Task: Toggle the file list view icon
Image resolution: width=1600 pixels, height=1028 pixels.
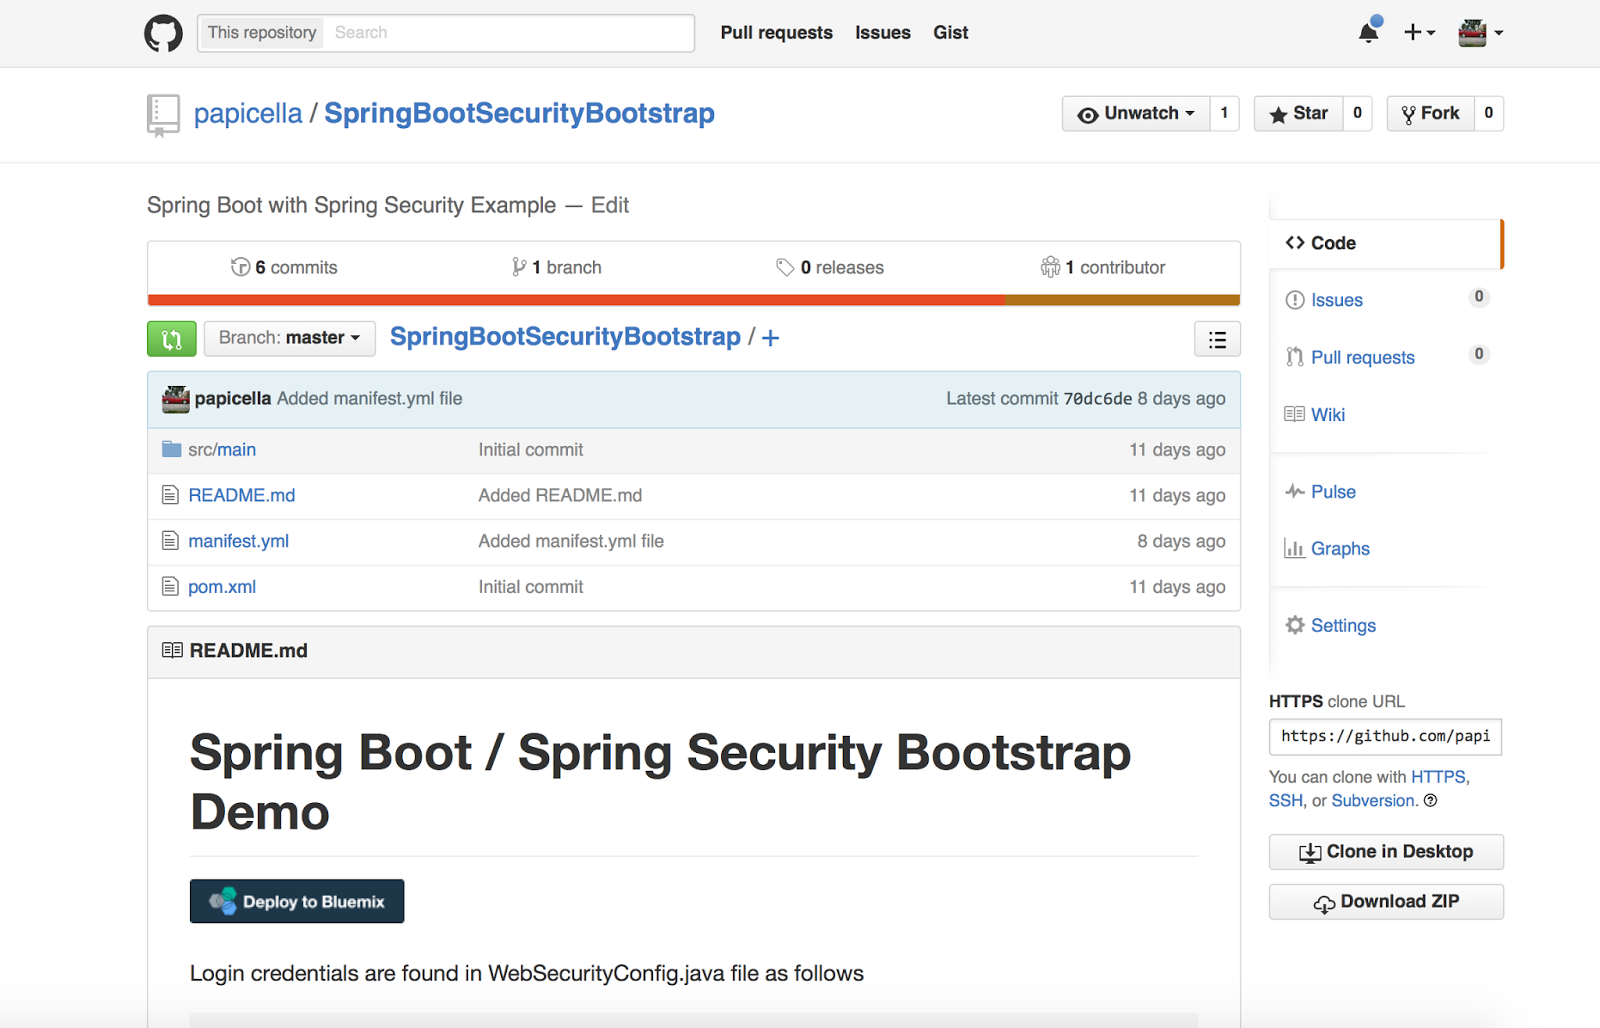Action: pyautogui.click(x=1217, y=339)
